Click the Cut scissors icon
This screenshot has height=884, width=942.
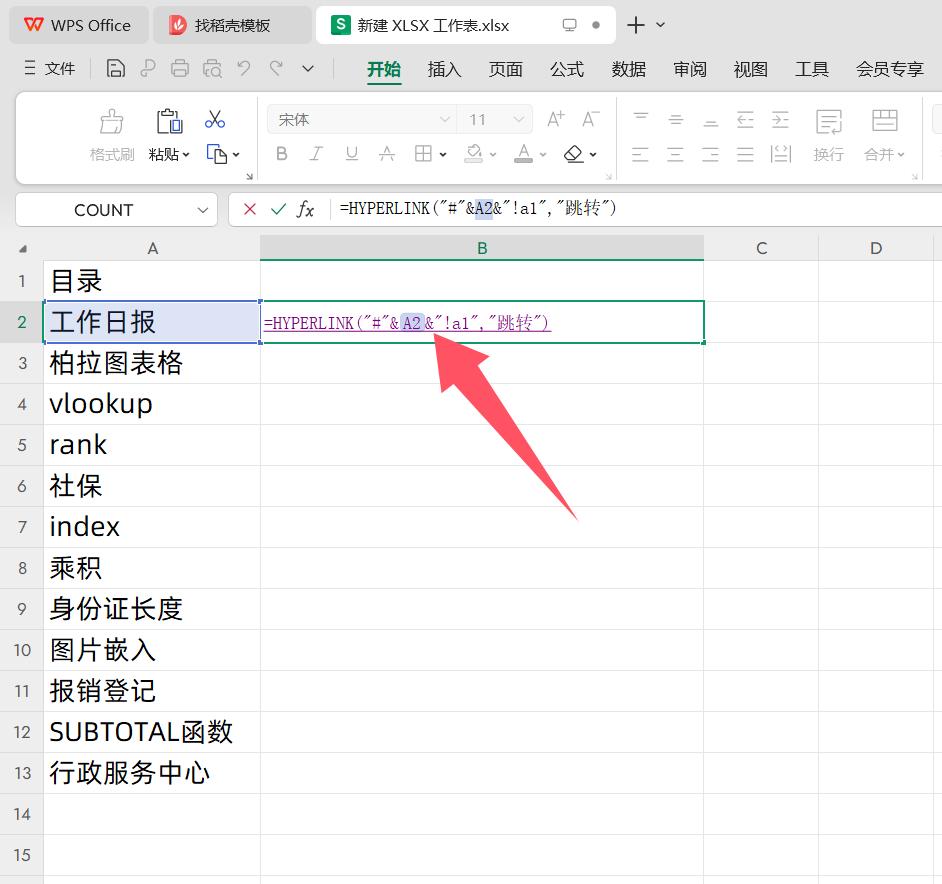coord(215,120)
